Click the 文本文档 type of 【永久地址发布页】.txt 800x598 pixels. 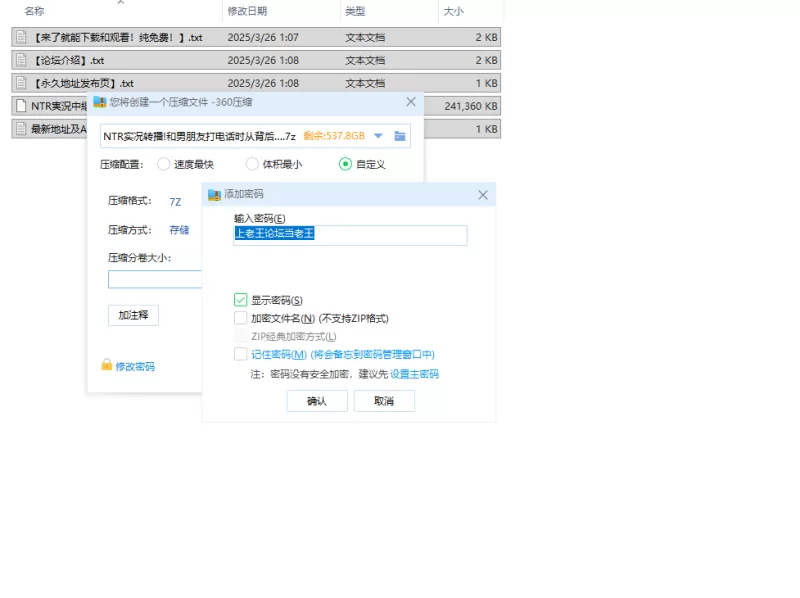tap(365, 83)
